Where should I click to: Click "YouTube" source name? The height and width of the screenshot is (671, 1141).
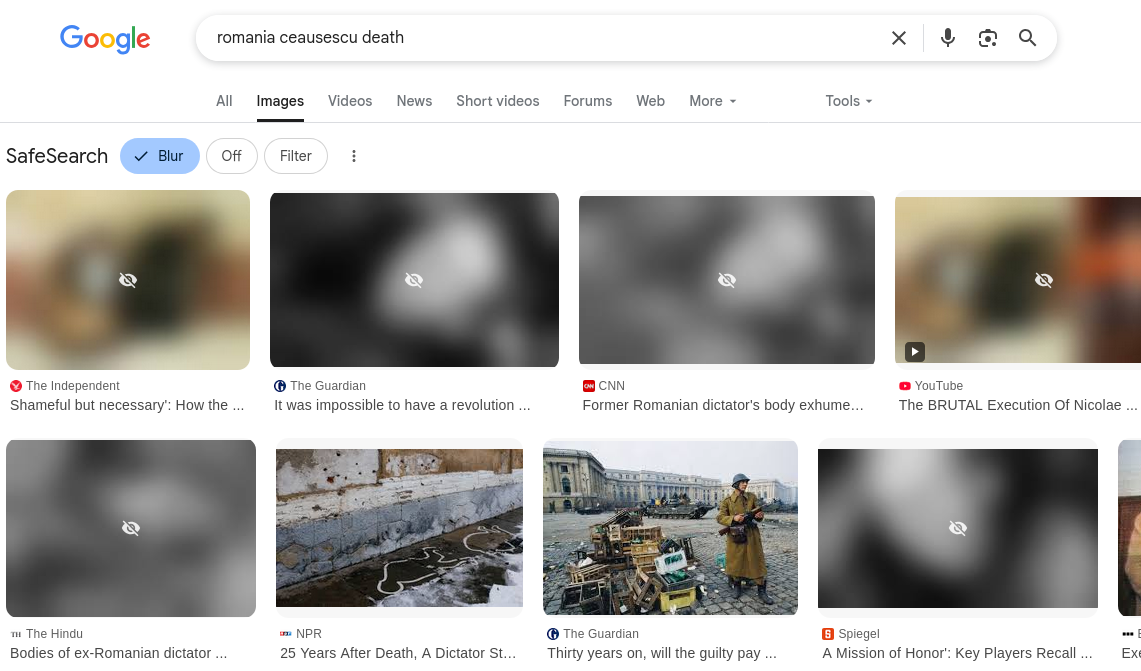point(939,386)
